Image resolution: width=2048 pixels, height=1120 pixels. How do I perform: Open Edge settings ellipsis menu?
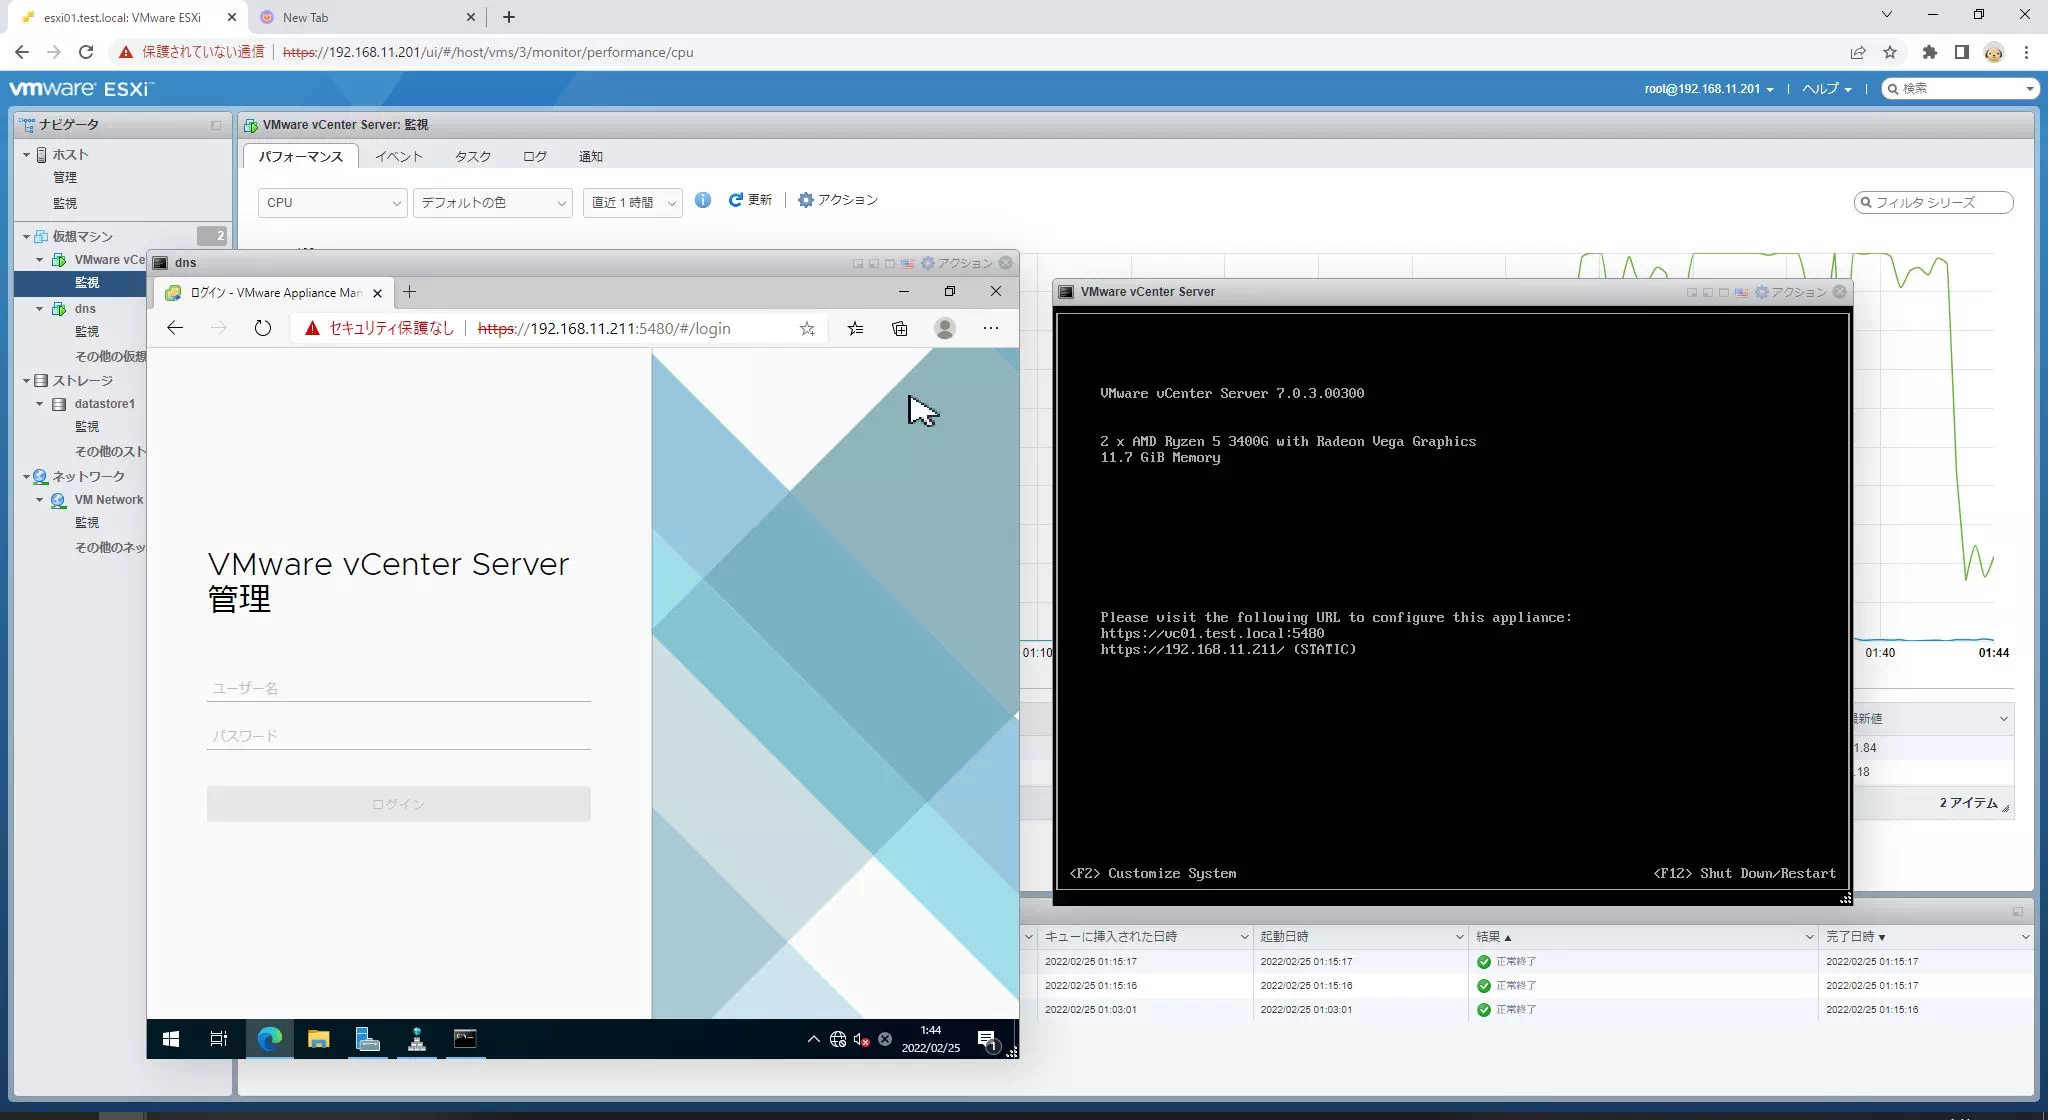991,328
